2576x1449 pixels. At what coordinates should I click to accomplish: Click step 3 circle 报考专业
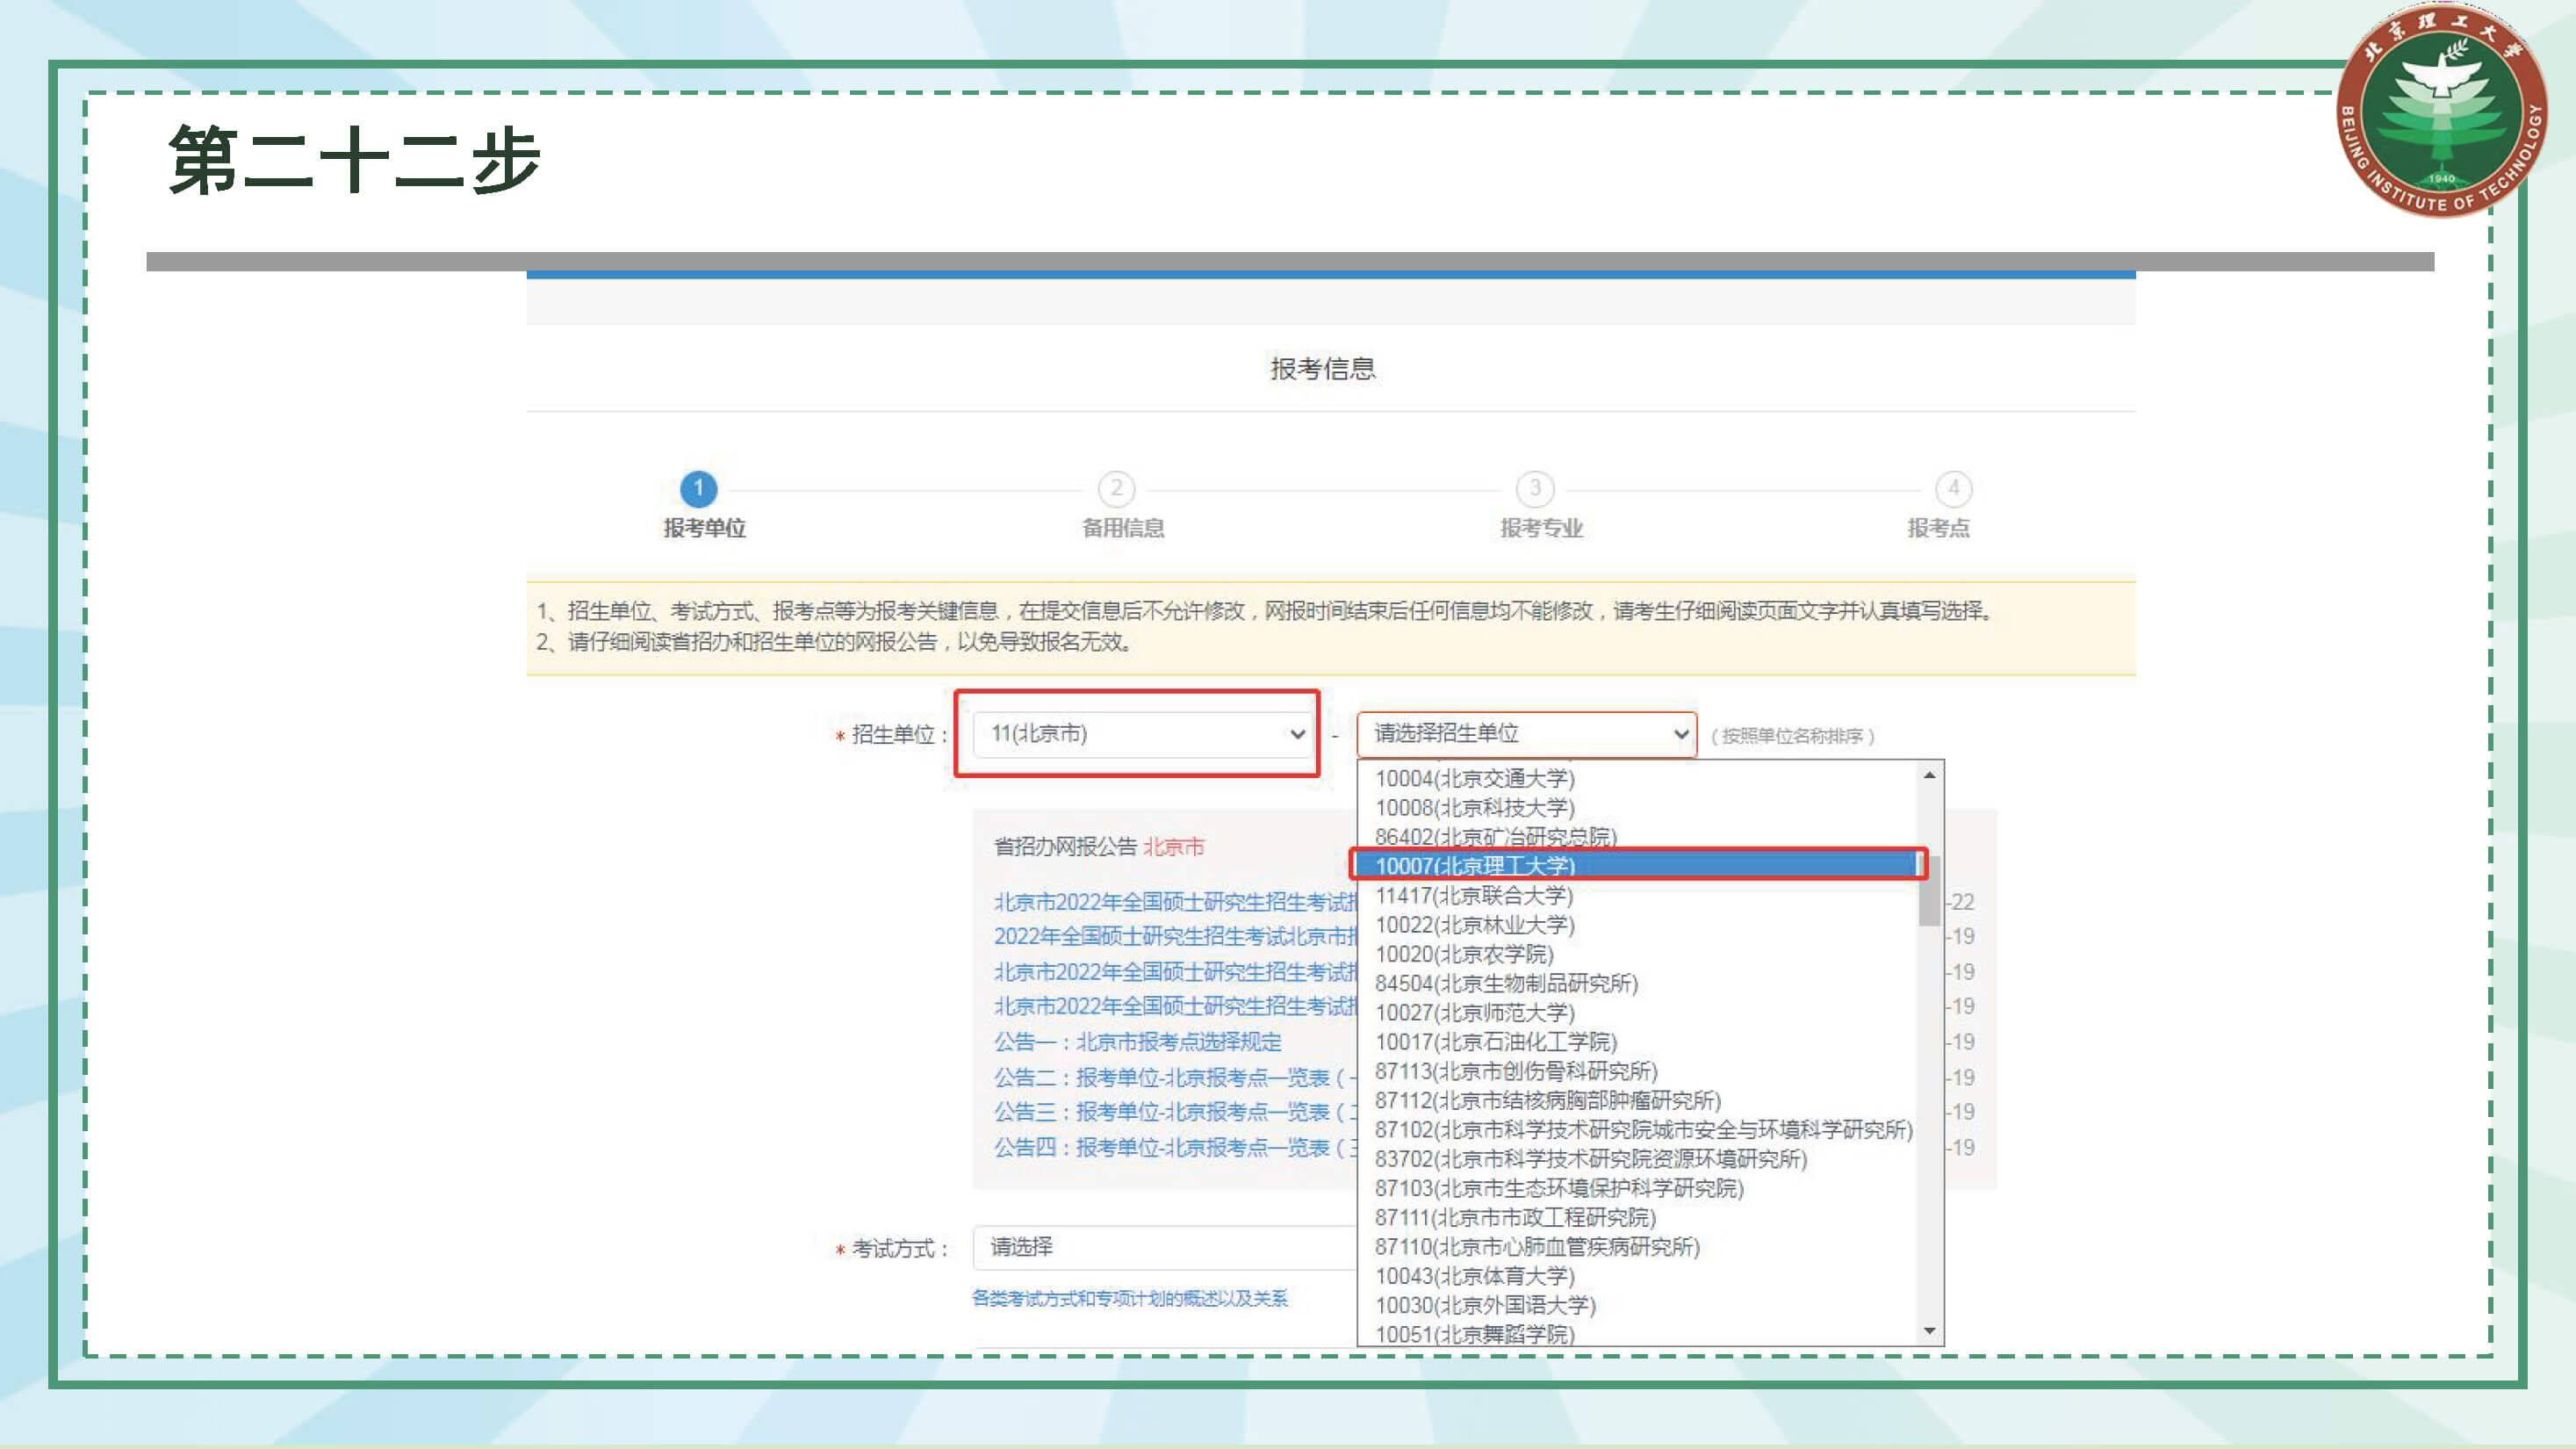pos(1535,489)
